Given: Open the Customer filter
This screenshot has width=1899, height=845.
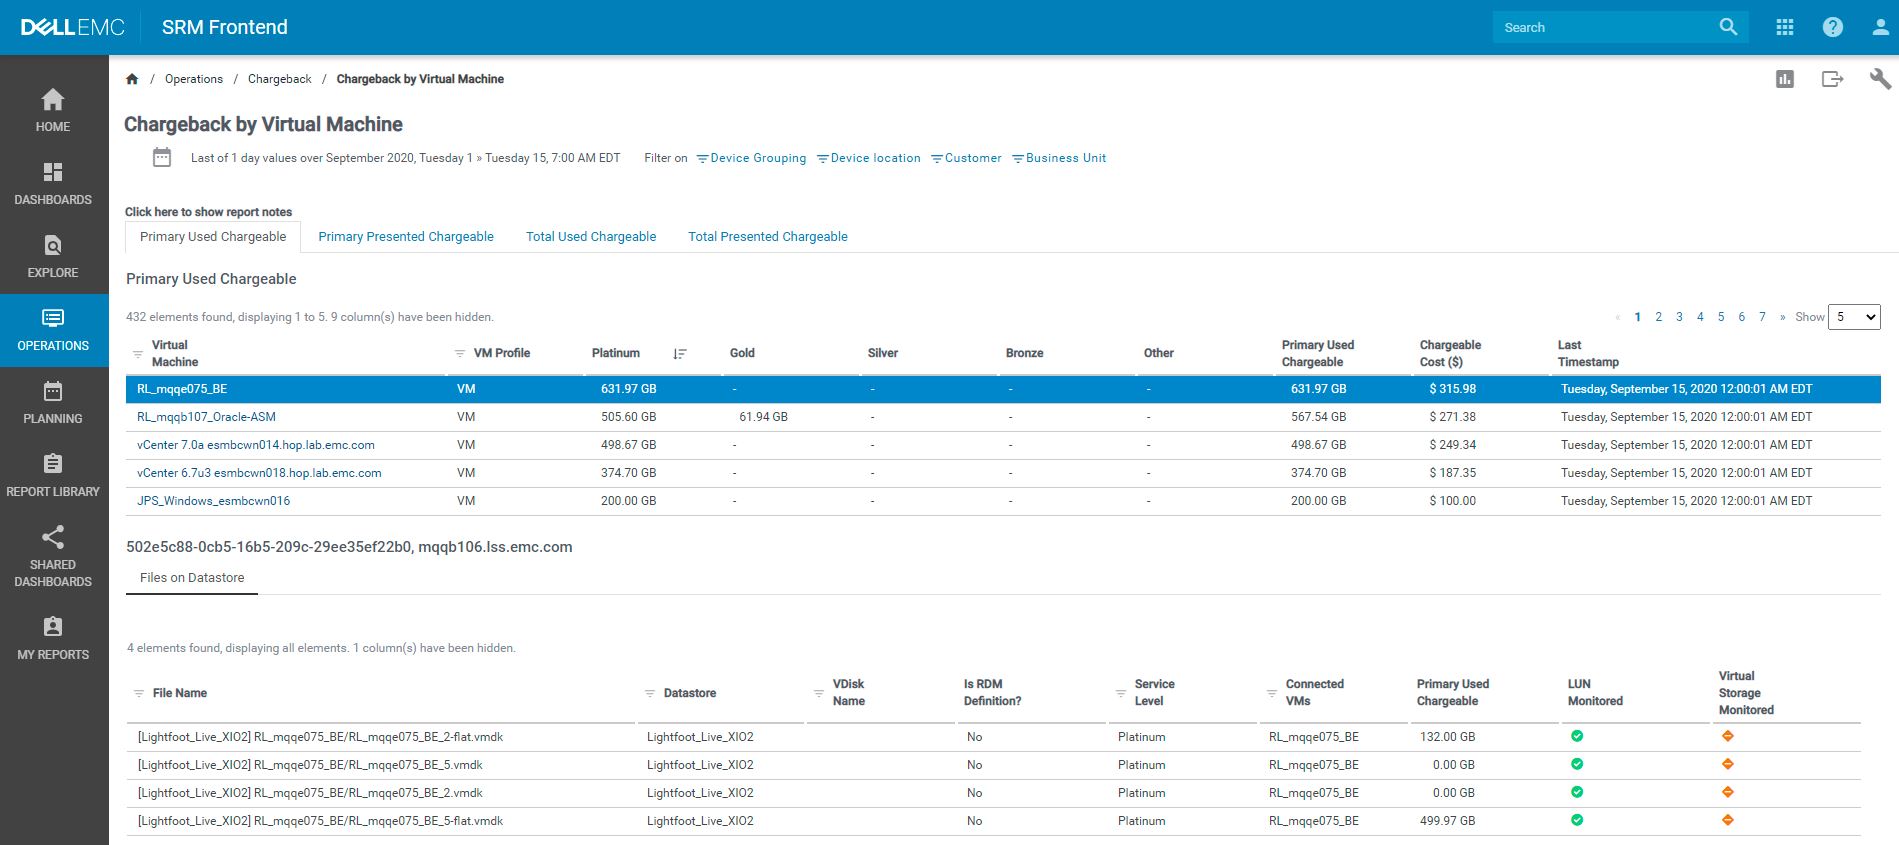Looking at the screenshot, I should 966,158.
